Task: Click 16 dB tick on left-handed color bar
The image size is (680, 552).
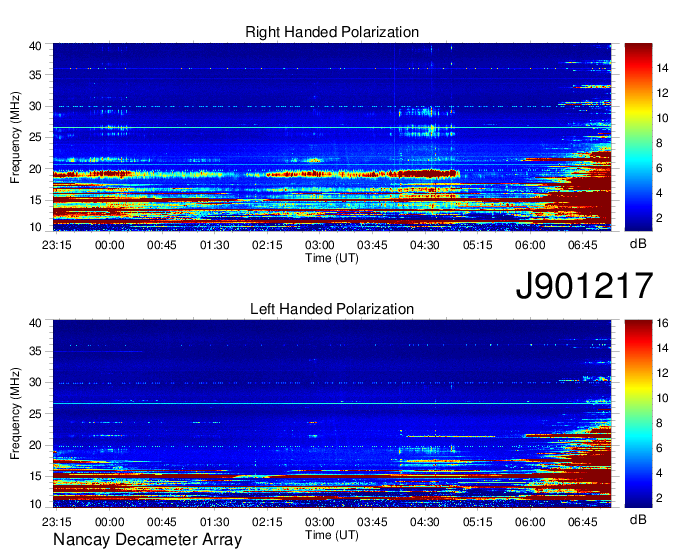Action: click(662, 323)
